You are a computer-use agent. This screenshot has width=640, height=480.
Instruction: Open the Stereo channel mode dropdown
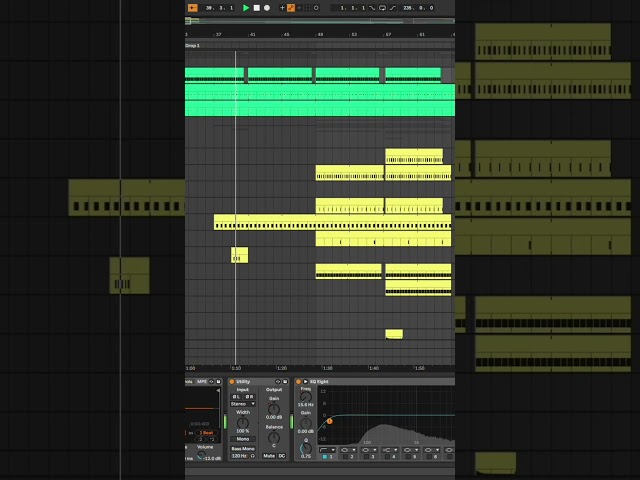click(243, 404)
